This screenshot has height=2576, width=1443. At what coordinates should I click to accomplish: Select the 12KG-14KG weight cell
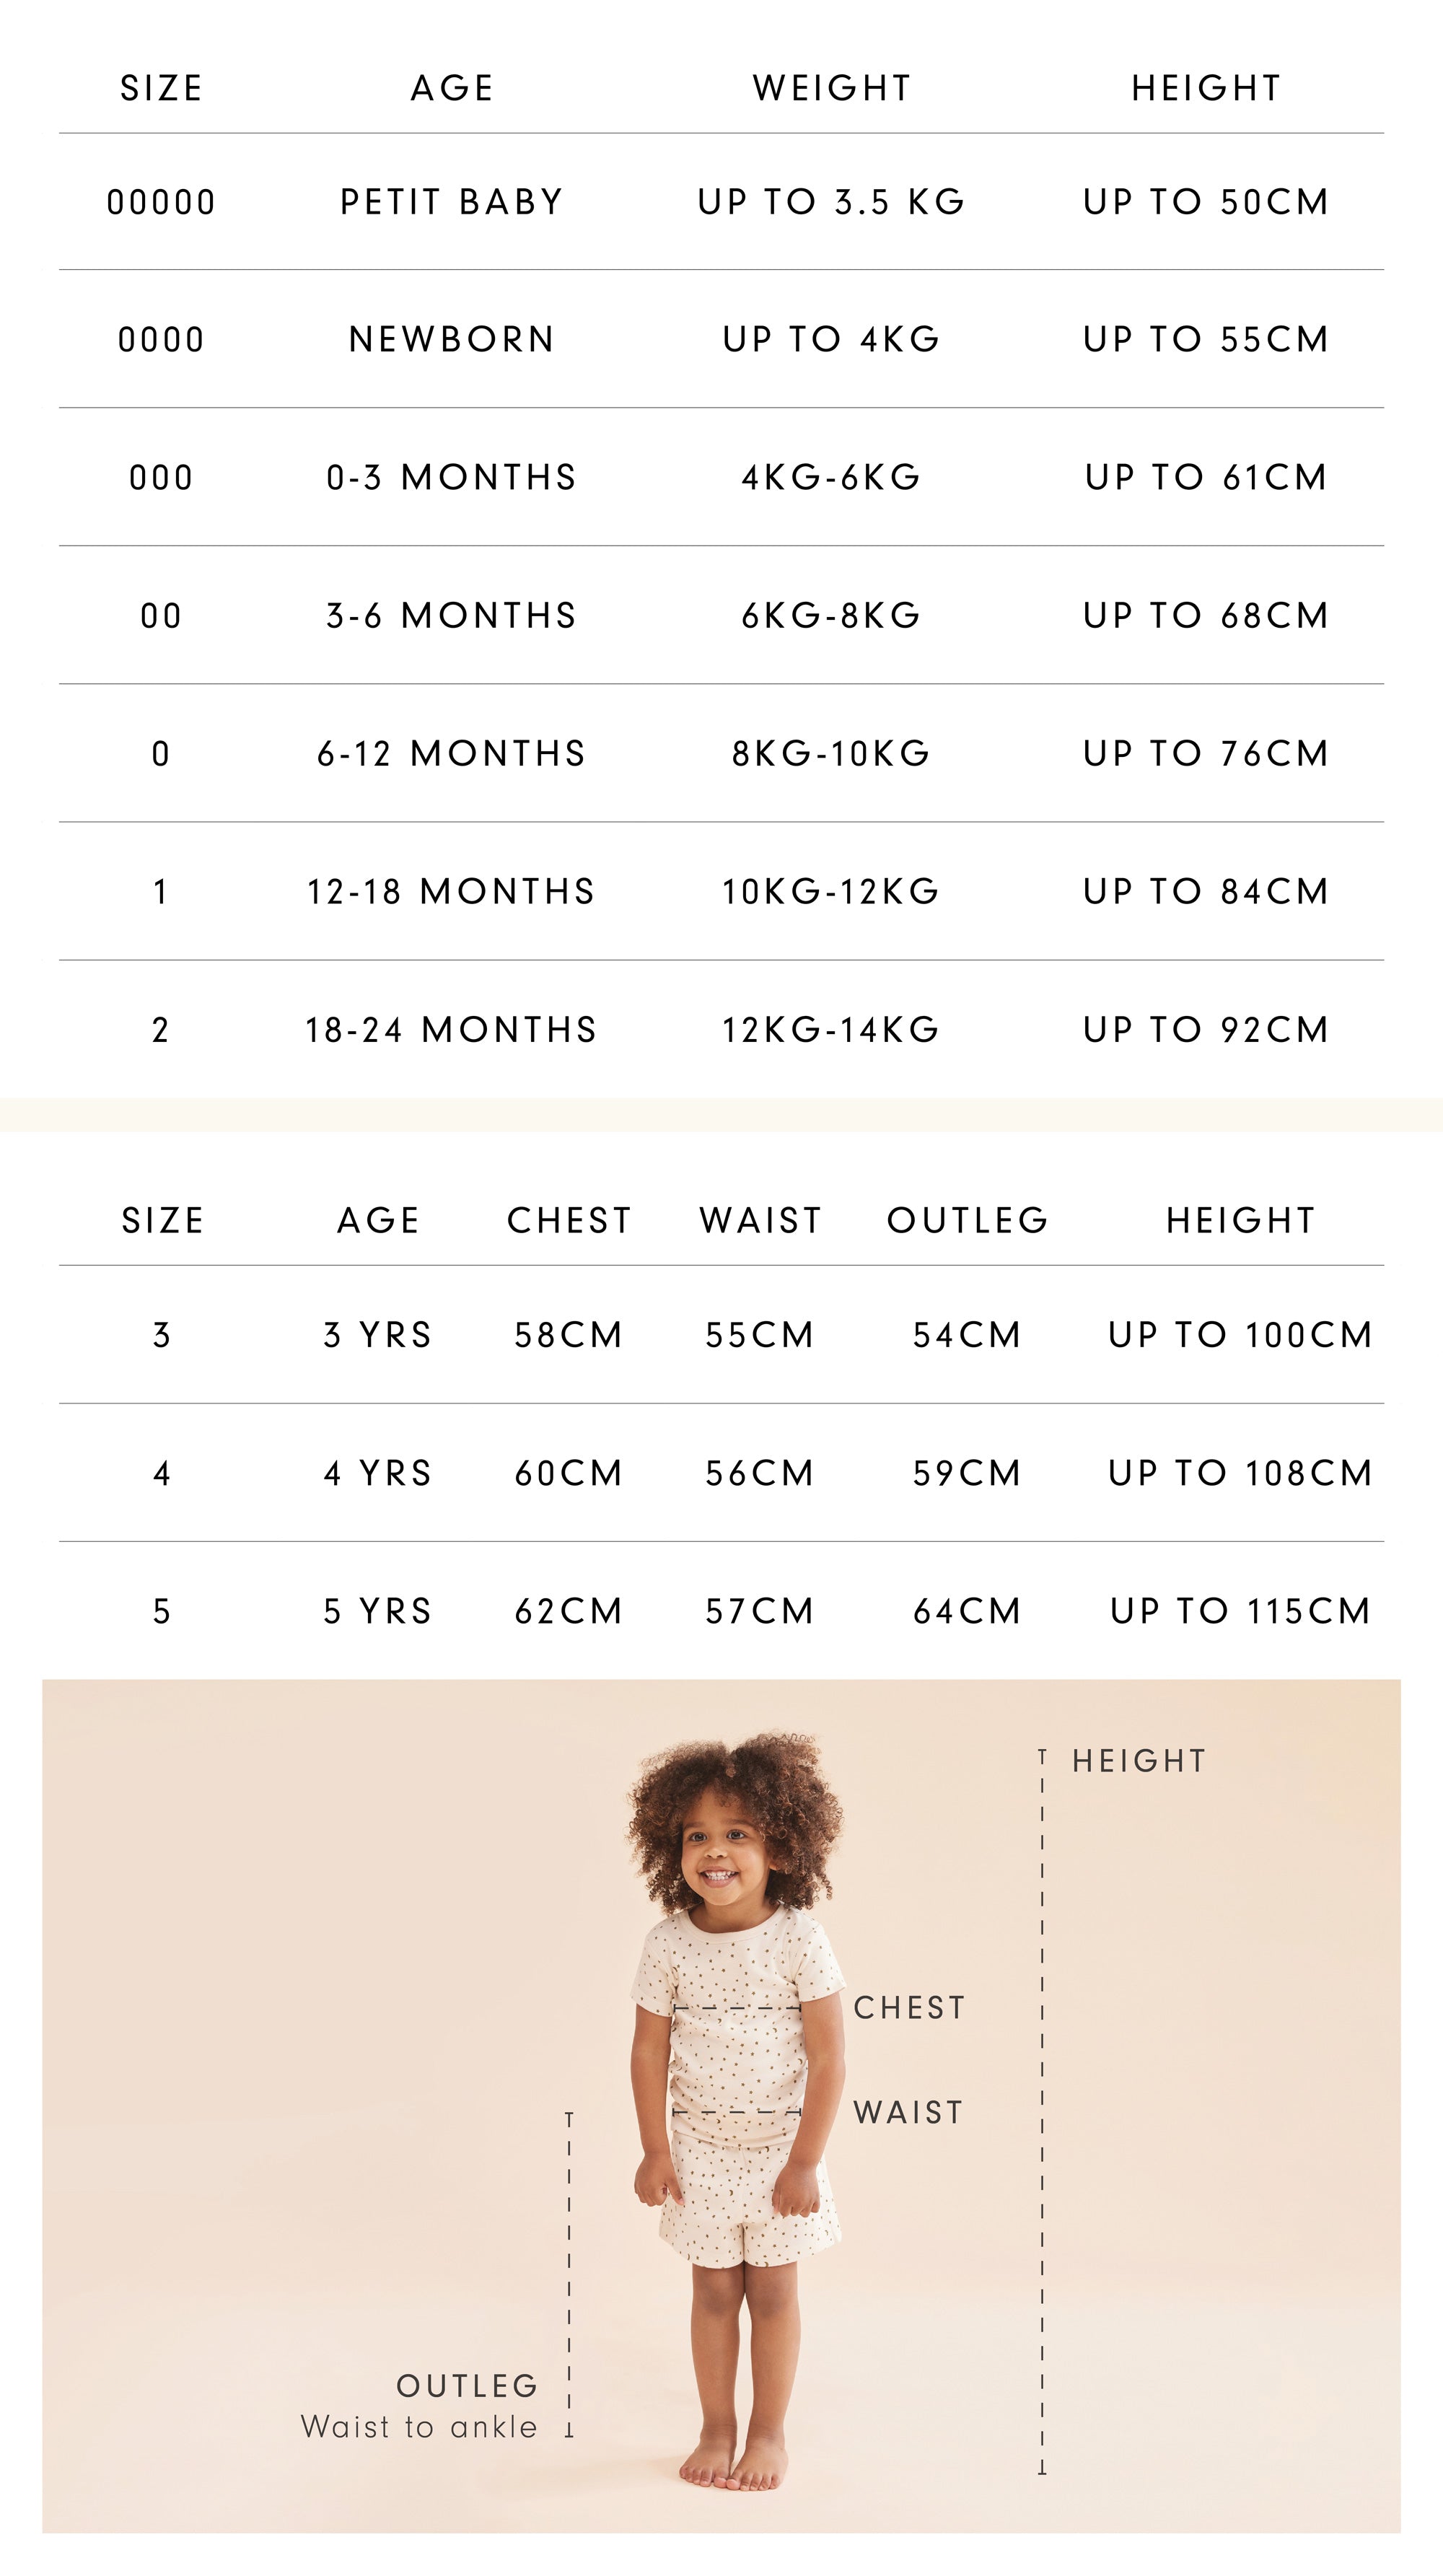click(831, 1030)
